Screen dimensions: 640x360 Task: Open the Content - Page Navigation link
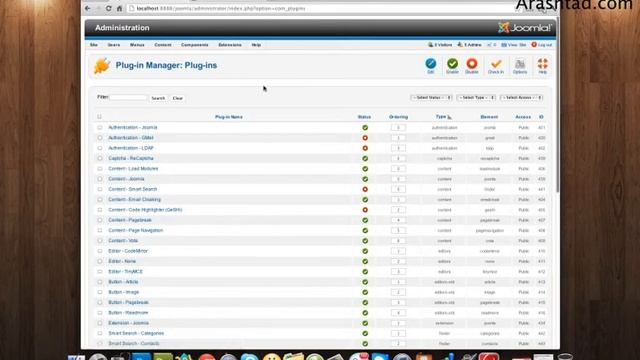(136, 230)
